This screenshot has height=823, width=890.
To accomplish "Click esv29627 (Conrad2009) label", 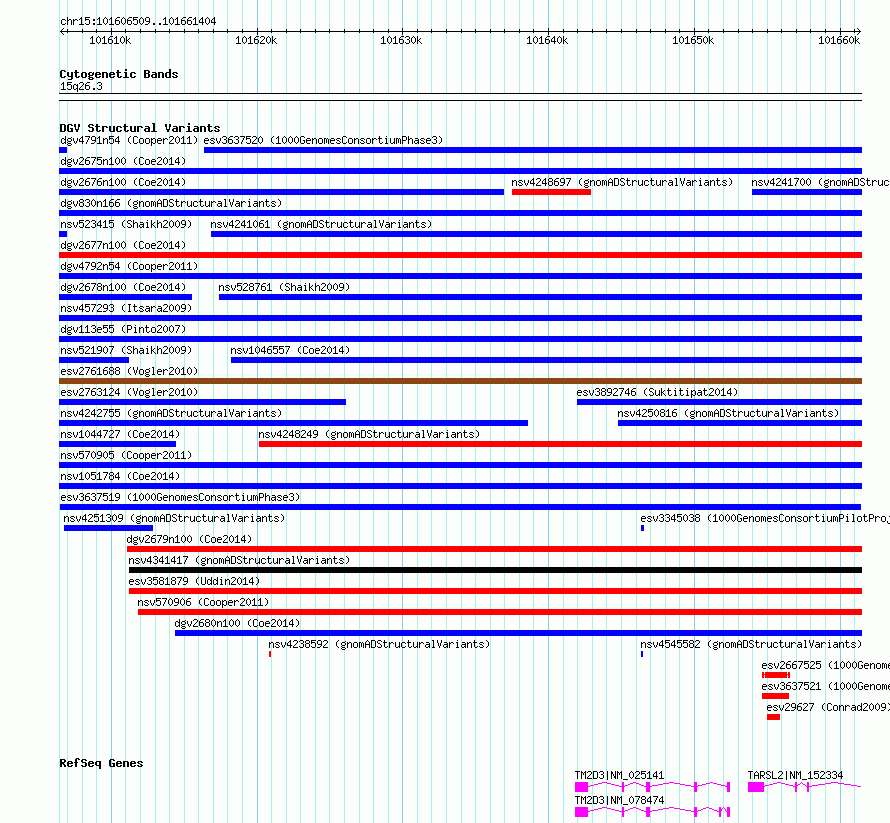I will (x=828, y=707).
